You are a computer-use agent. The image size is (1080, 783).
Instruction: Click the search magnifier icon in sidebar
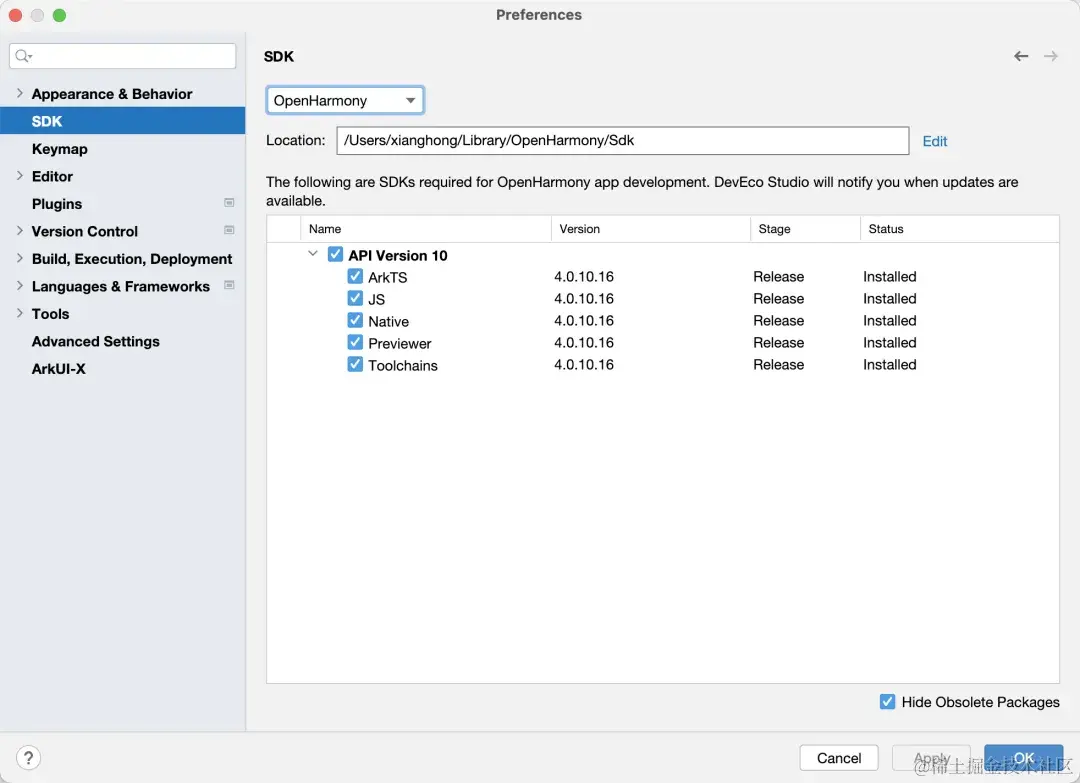[x=23, y=56]
